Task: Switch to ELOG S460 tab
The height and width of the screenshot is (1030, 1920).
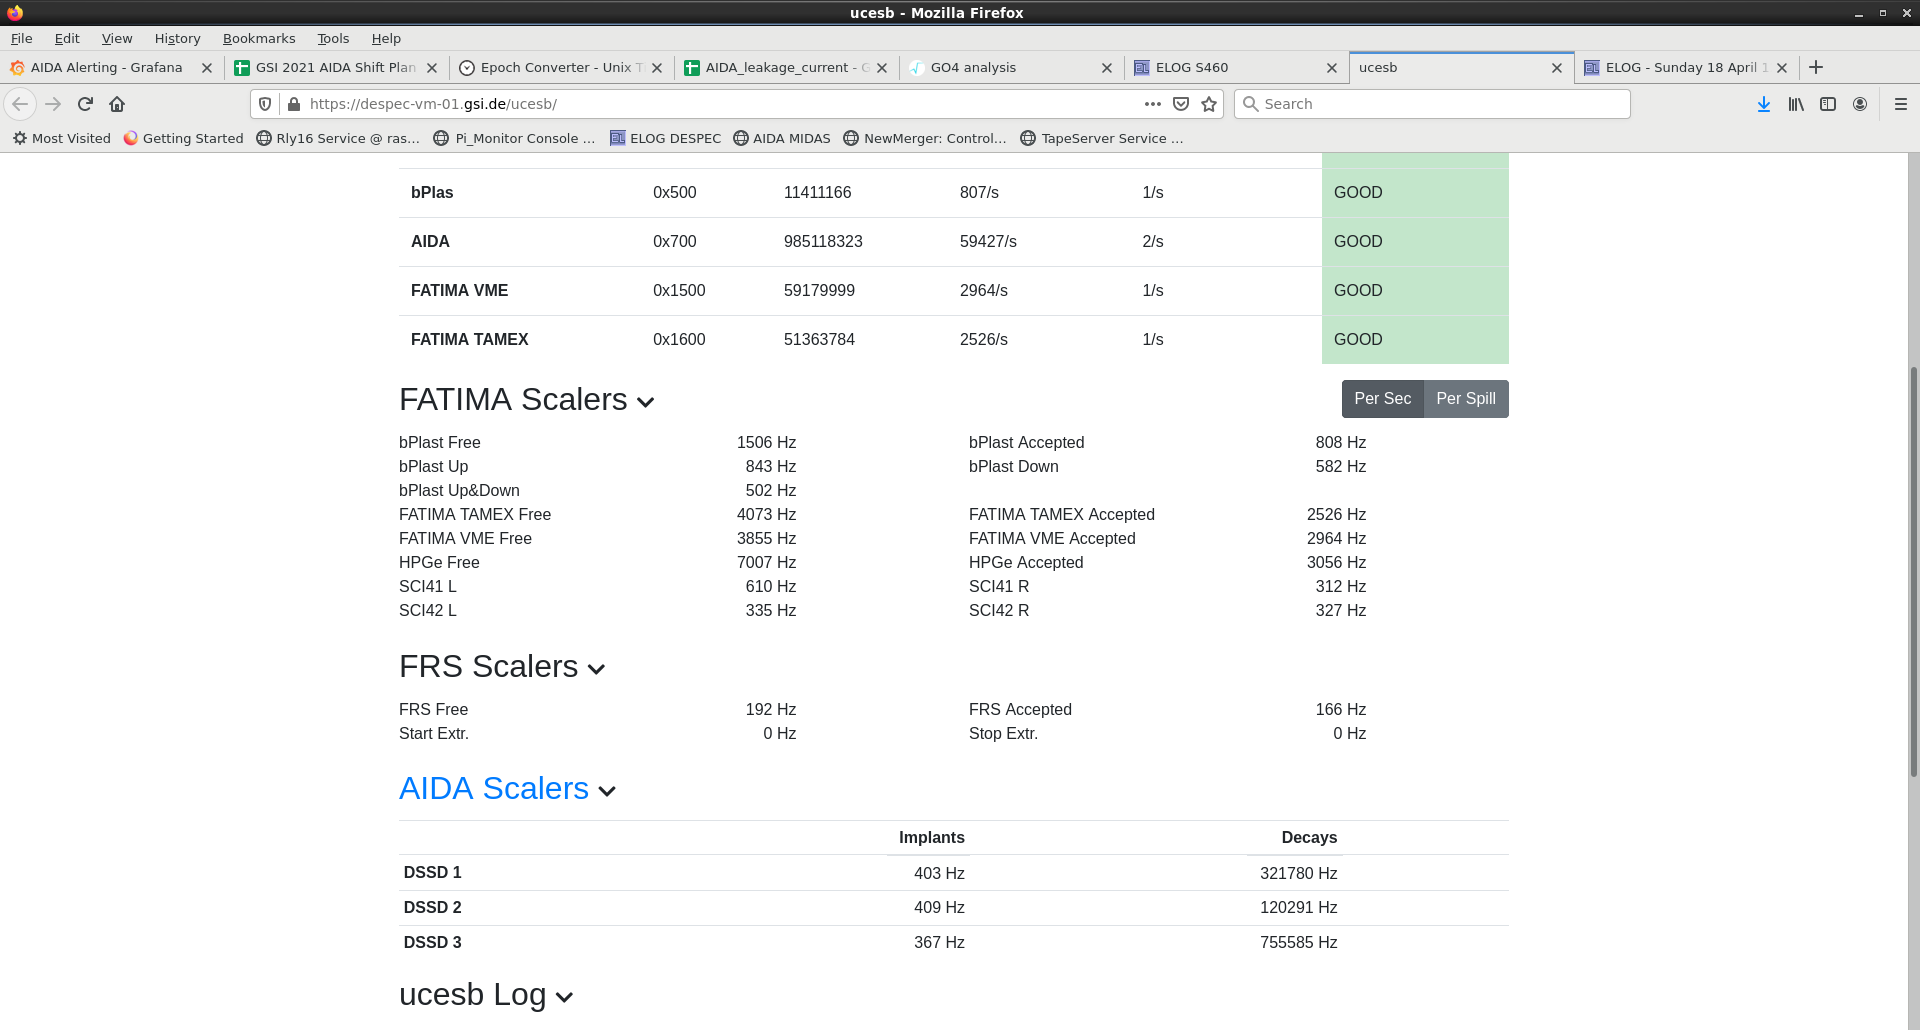Action: pyautogui.click(x=1235, y=68)
